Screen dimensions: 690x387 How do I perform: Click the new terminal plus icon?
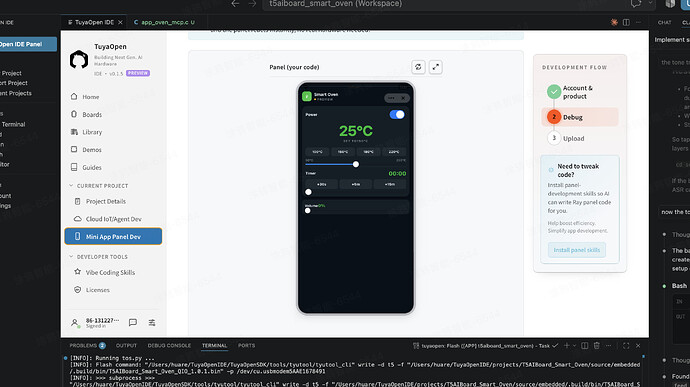coord(567,346)
